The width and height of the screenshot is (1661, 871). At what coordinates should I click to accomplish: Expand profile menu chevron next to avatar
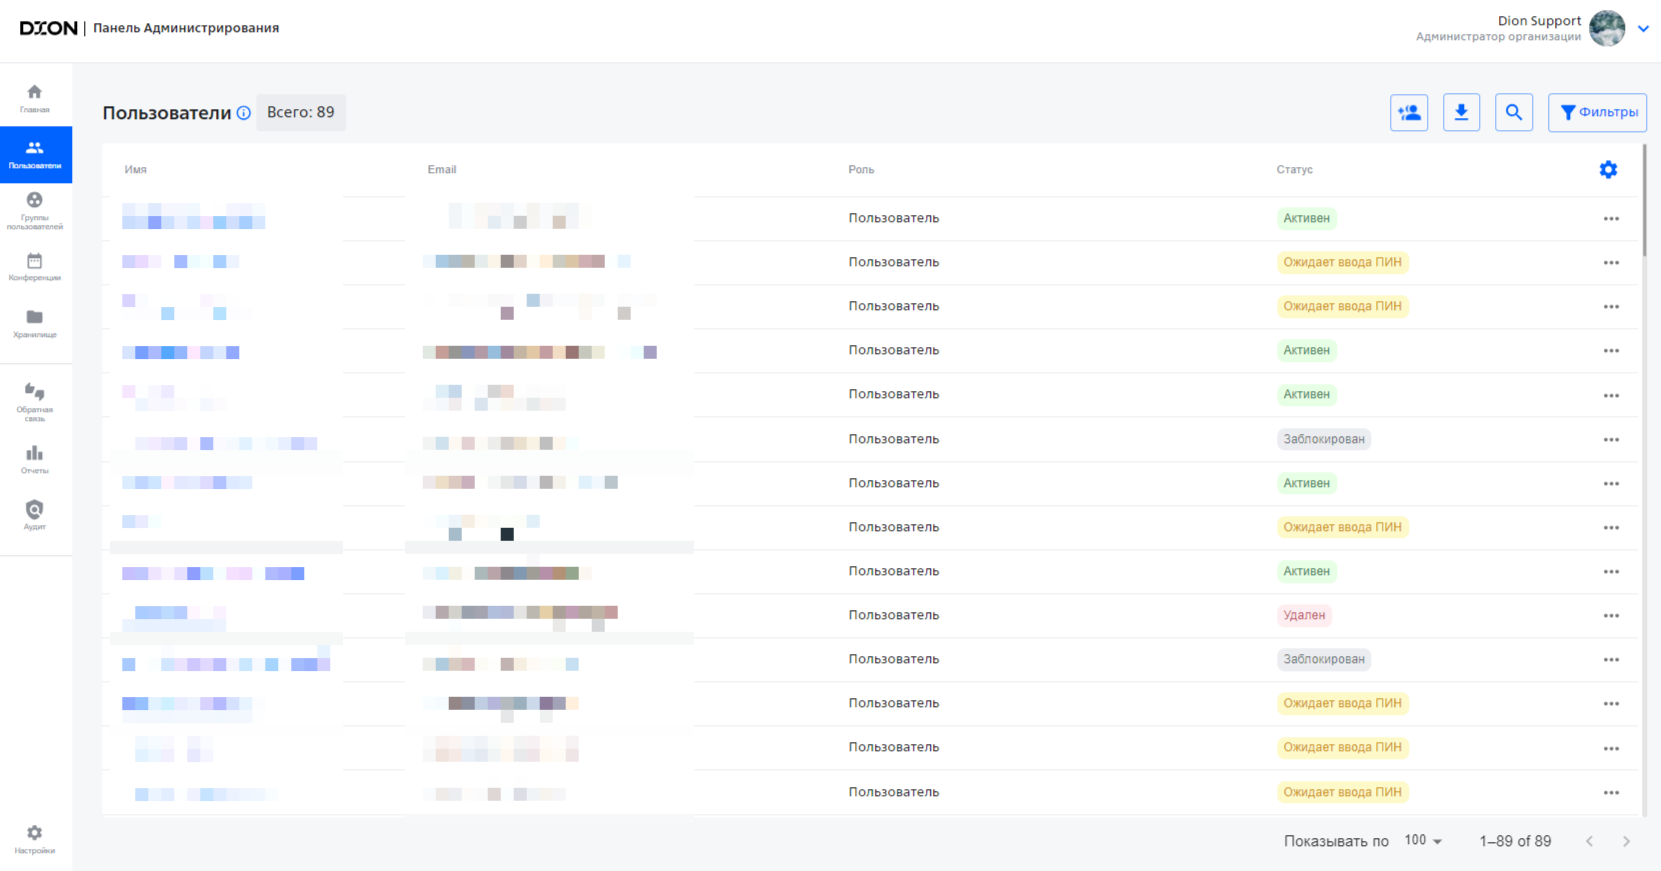tap(1643, 29)
